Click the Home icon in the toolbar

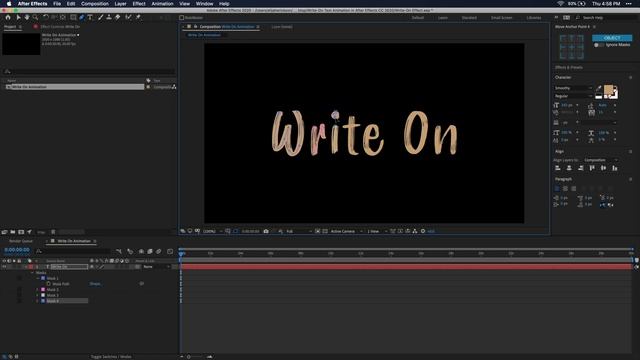[x=8, y=18]
